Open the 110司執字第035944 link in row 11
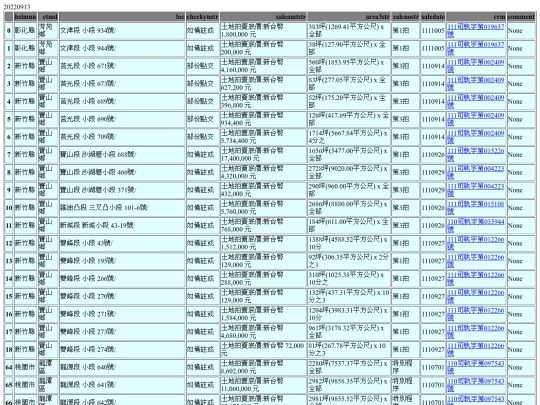This screenshot has width=540, height=405. (x=476, y=225)
